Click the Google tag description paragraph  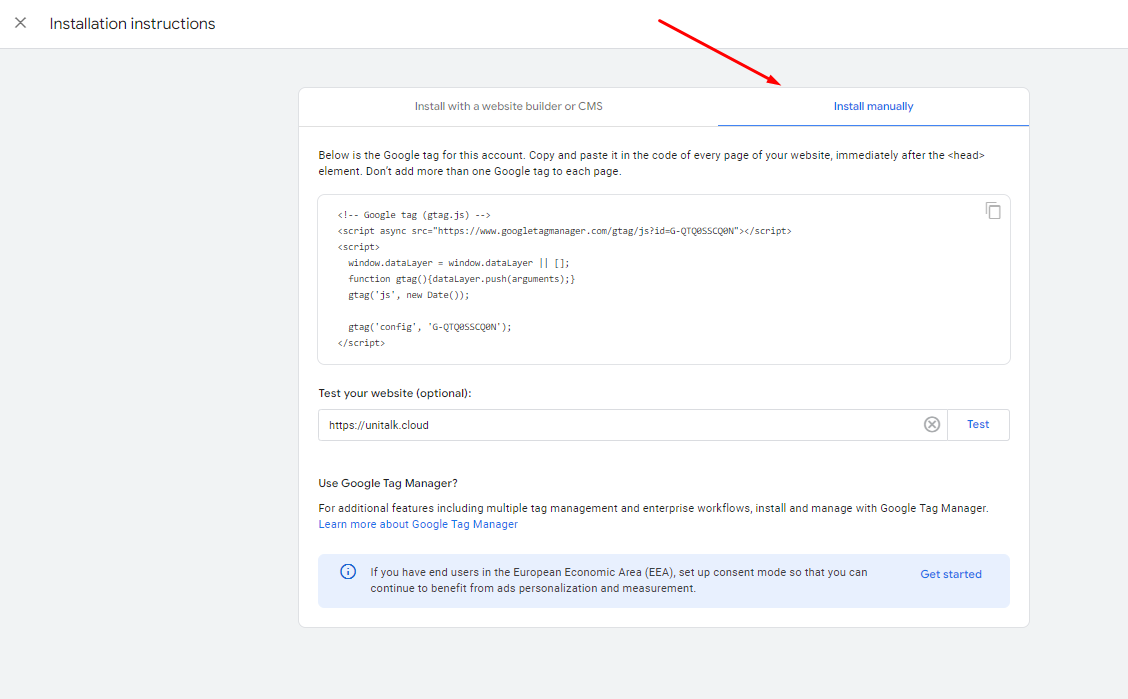coord(652,164)
